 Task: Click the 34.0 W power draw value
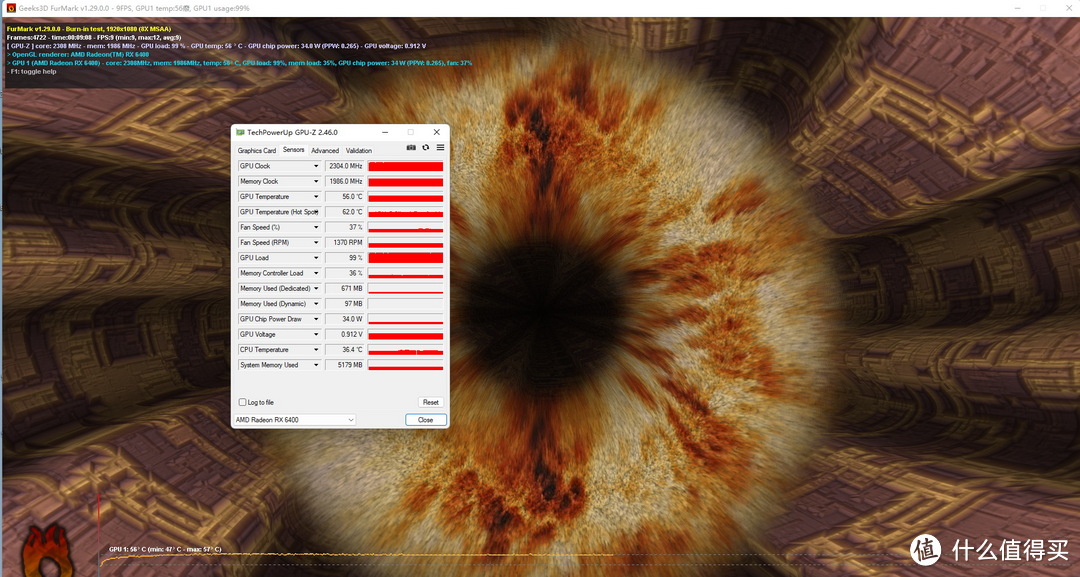tap(344, 319)
